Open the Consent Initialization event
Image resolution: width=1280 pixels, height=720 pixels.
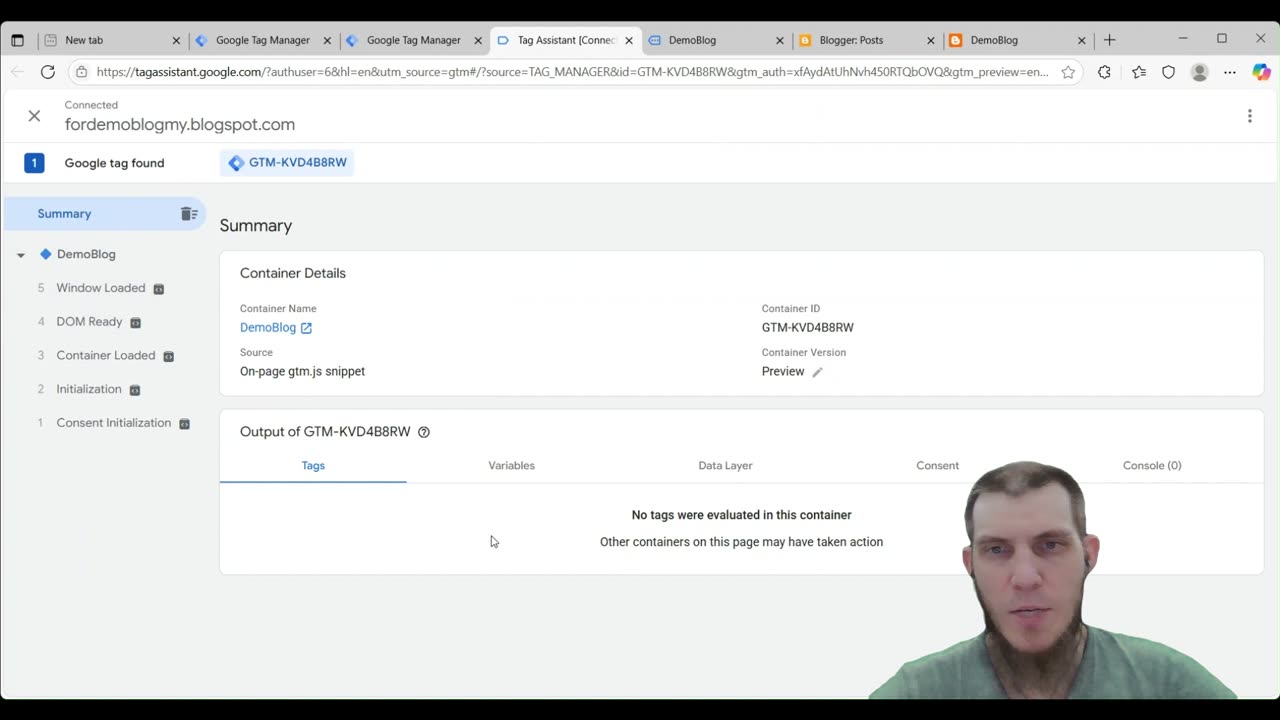(x=114, y=423)
